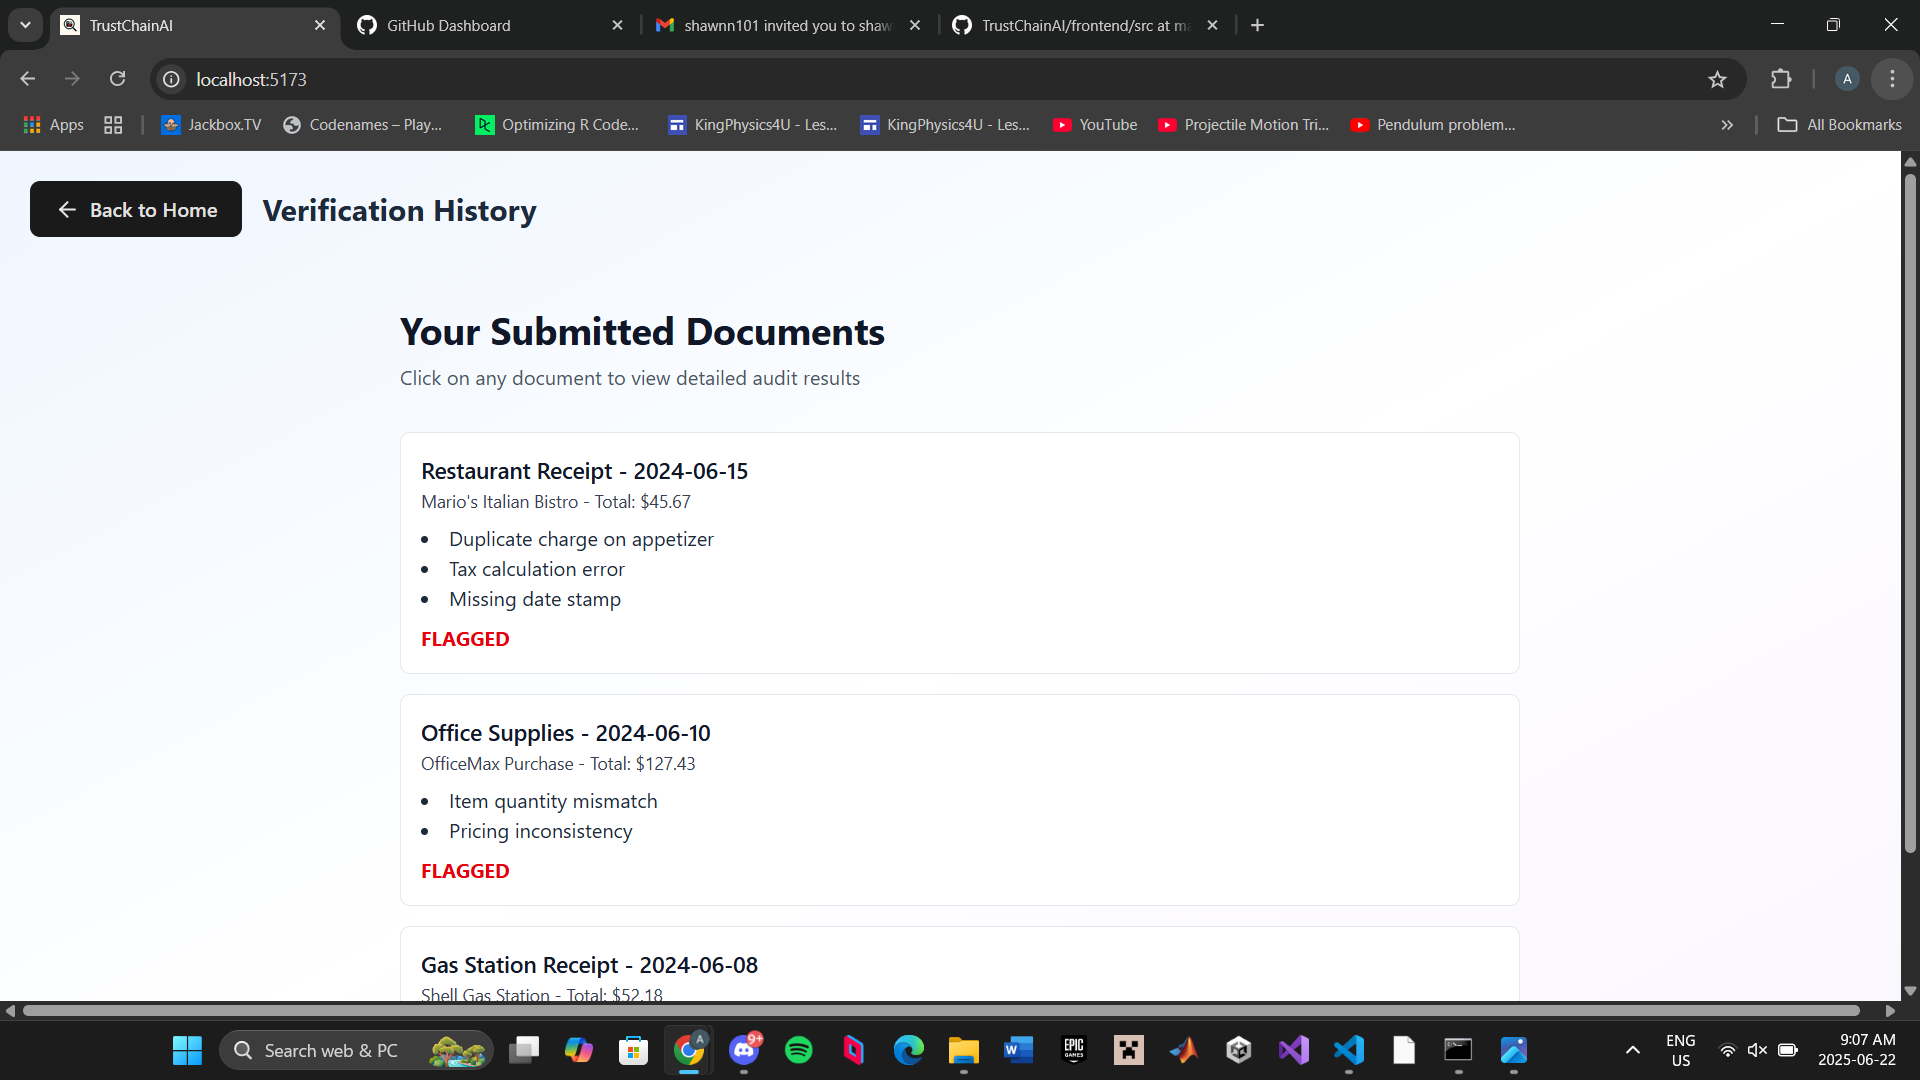
Task: Open Spotify from the taskbar
Action: (798, 1050)
